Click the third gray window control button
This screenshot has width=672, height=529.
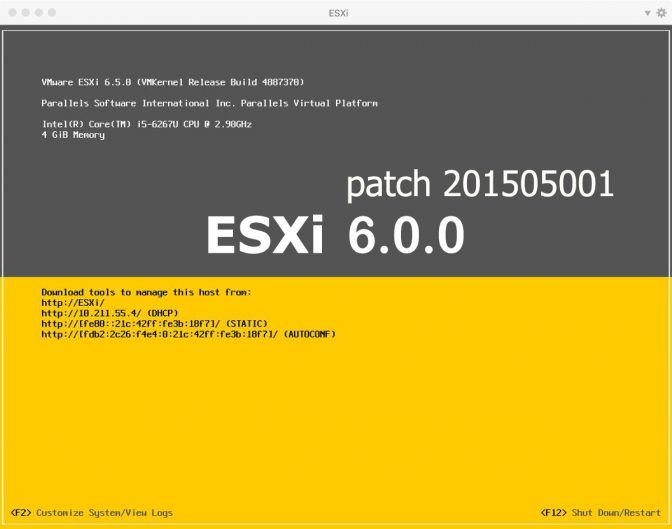(x=39, y=12)
